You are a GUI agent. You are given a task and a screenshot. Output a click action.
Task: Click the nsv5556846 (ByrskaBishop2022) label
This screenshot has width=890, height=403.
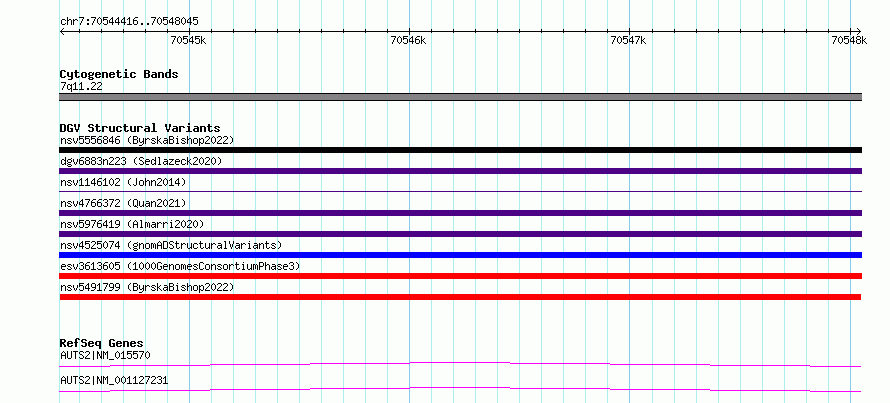click(x=147, y=140)
